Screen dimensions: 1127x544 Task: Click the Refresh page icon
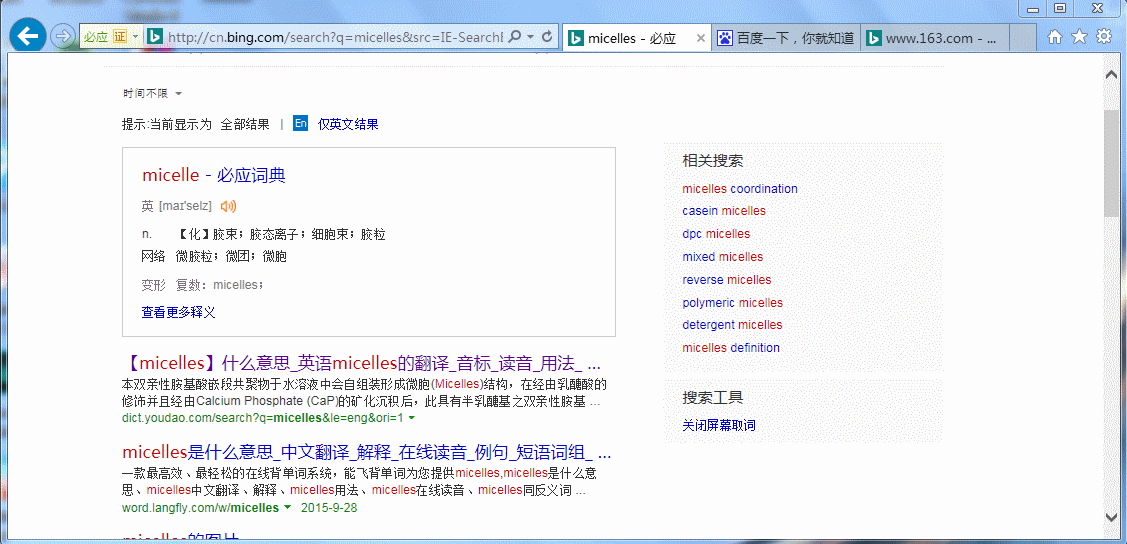547,37
